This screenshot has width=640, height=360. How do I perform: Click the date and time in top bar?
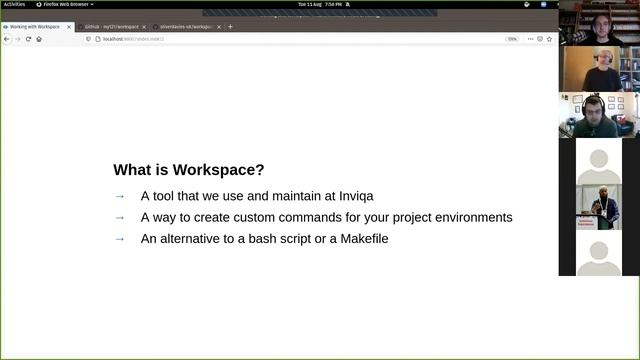tap(320, 4)
